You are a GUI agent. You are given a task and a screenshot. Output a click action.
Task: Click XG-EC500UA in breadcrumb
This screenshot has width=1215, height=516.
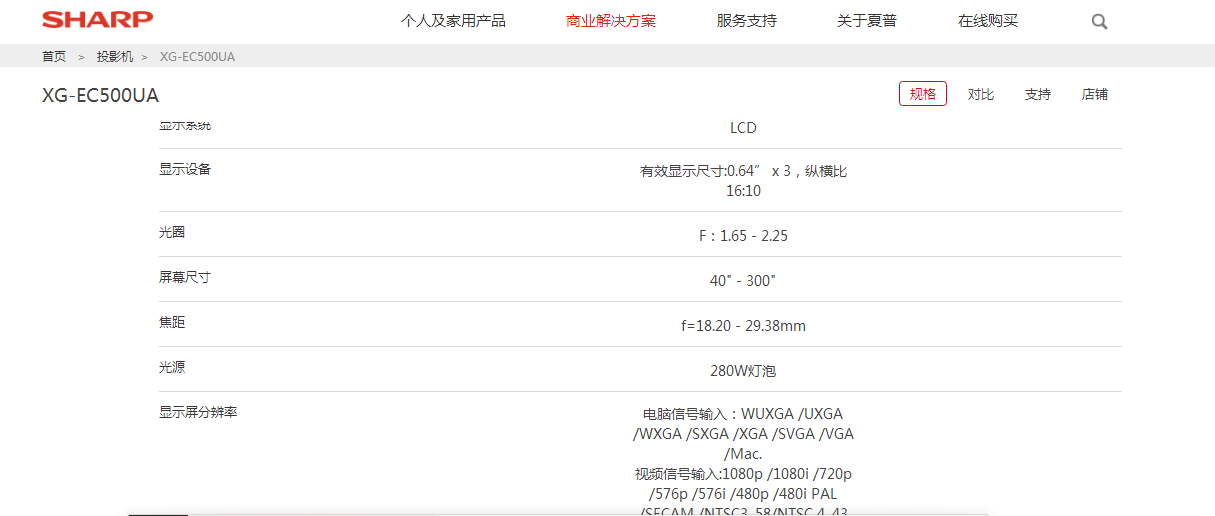pyautogui.click(x=197, y=57)
